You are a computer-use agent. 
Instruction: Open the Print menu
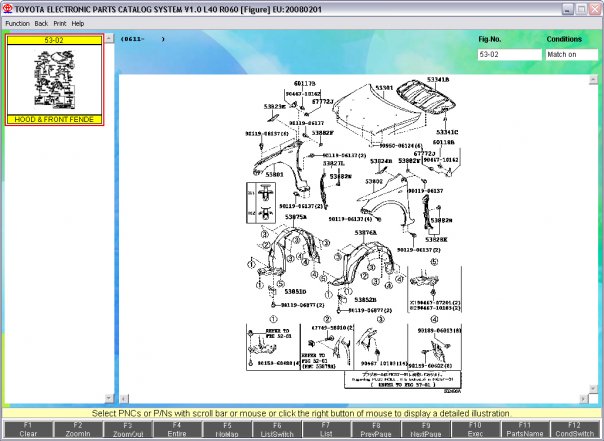[60, 23]
